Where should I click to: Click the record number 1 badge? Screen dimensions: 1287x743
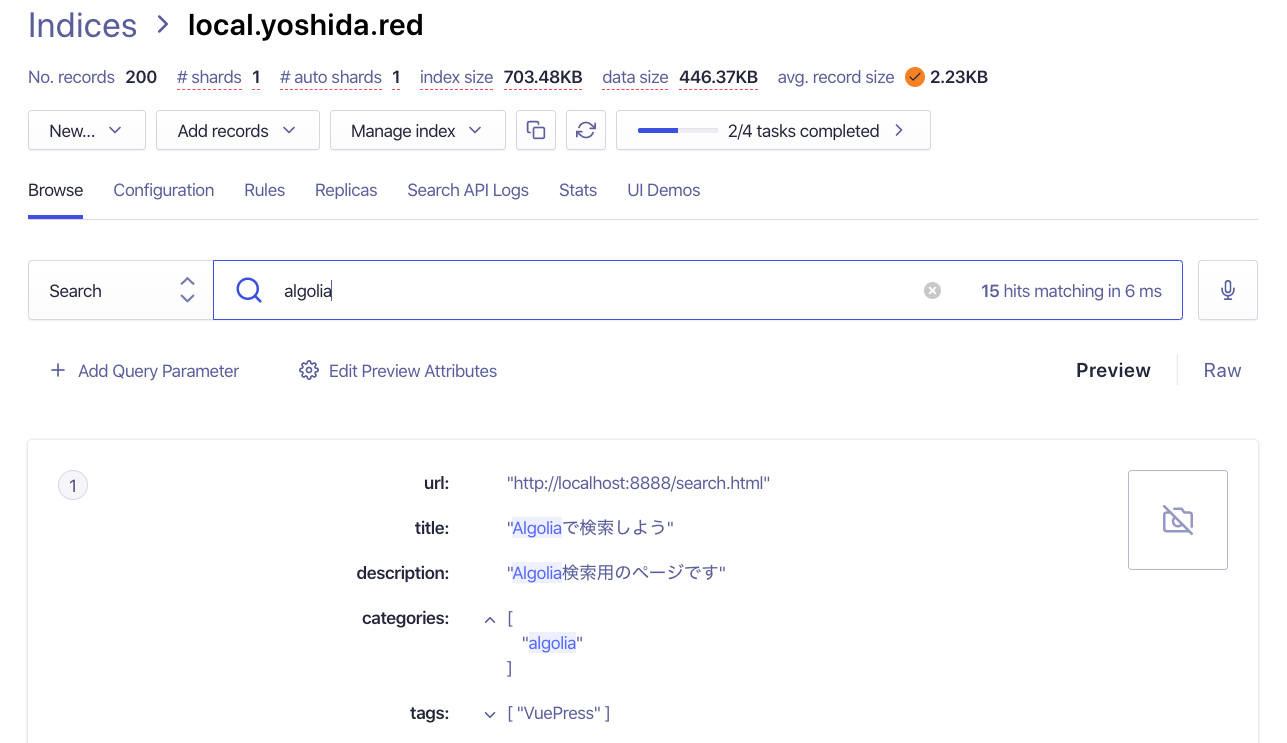73,486
